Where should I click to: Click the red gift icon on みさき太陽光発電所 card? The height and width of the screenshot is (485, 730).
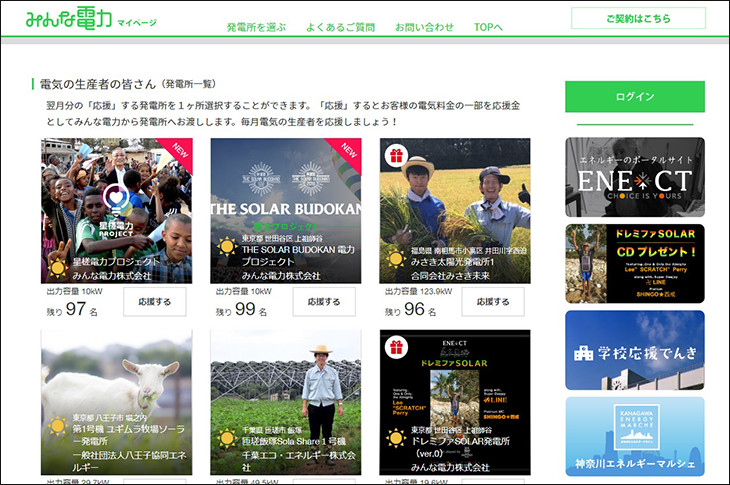tap(394, 155)
